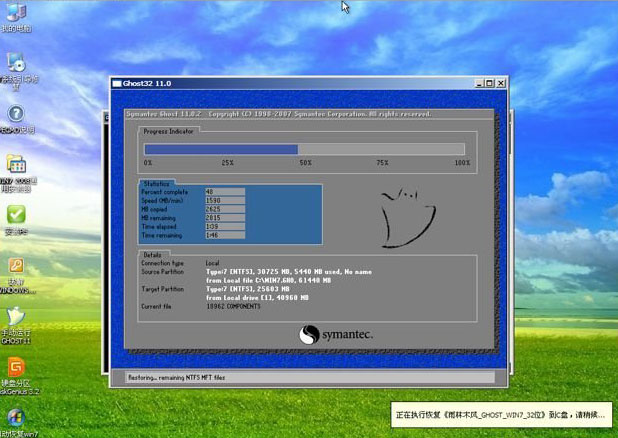Viewport: 618px width, 438px height.
Task: Maximize the Ghost32 11.0 window
Action: pyautogui.click(x=489, y=83)
